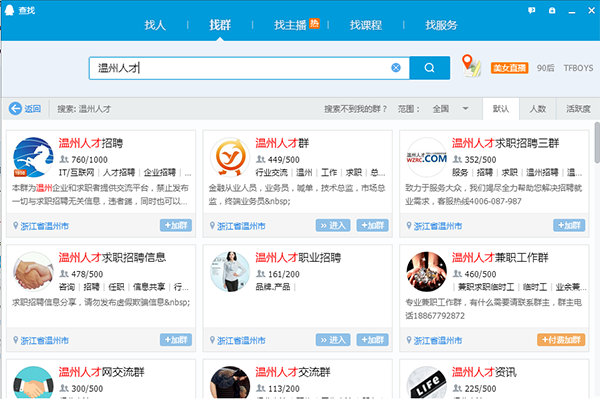Click the search magnifier button
The image size is (600, 399).
point(429,68)
